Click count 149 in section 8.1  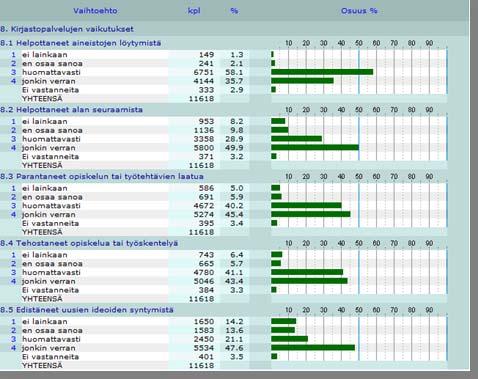point(206,55)
